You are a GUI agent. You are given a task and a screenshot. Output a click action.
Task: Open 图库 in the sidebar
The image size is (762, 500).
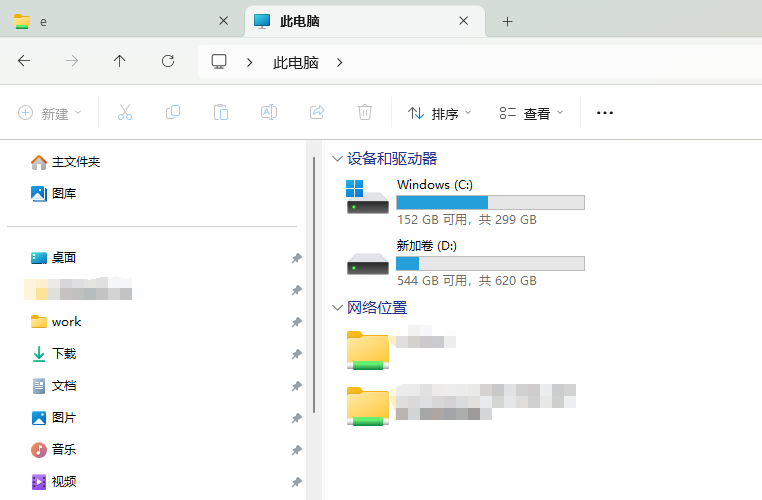[x=53, y=193]
